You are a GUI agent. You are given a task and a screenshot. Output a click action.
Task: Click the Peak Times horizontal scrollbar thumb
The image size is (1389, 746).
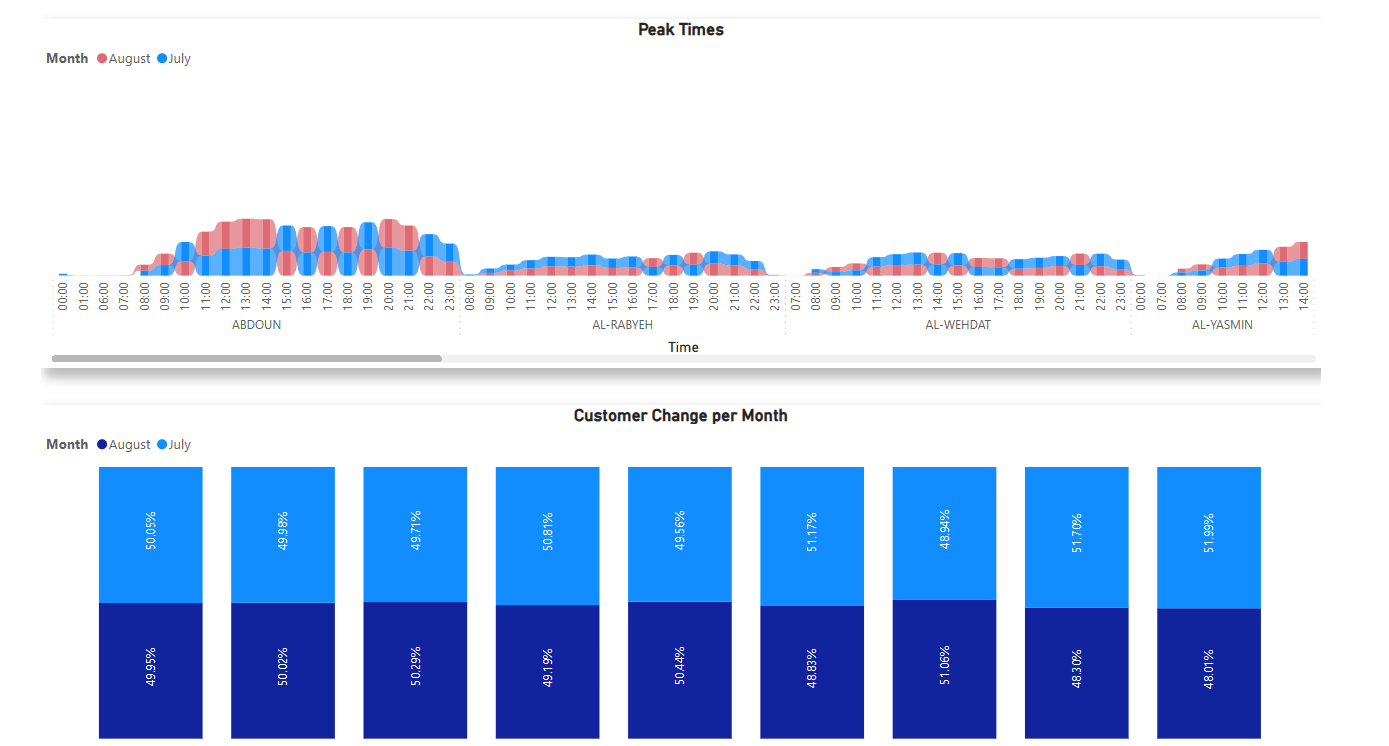[x=246, y=358]
